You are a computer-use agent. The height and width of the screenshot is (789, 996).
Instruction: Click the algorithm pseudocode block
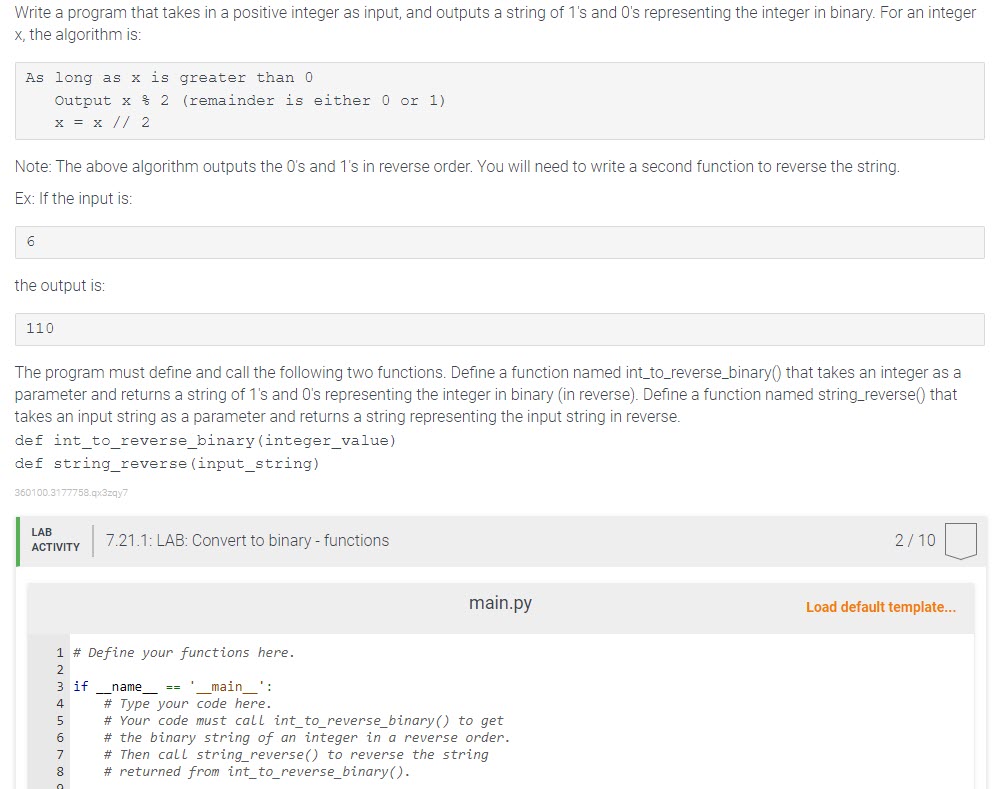coord(498,100)
